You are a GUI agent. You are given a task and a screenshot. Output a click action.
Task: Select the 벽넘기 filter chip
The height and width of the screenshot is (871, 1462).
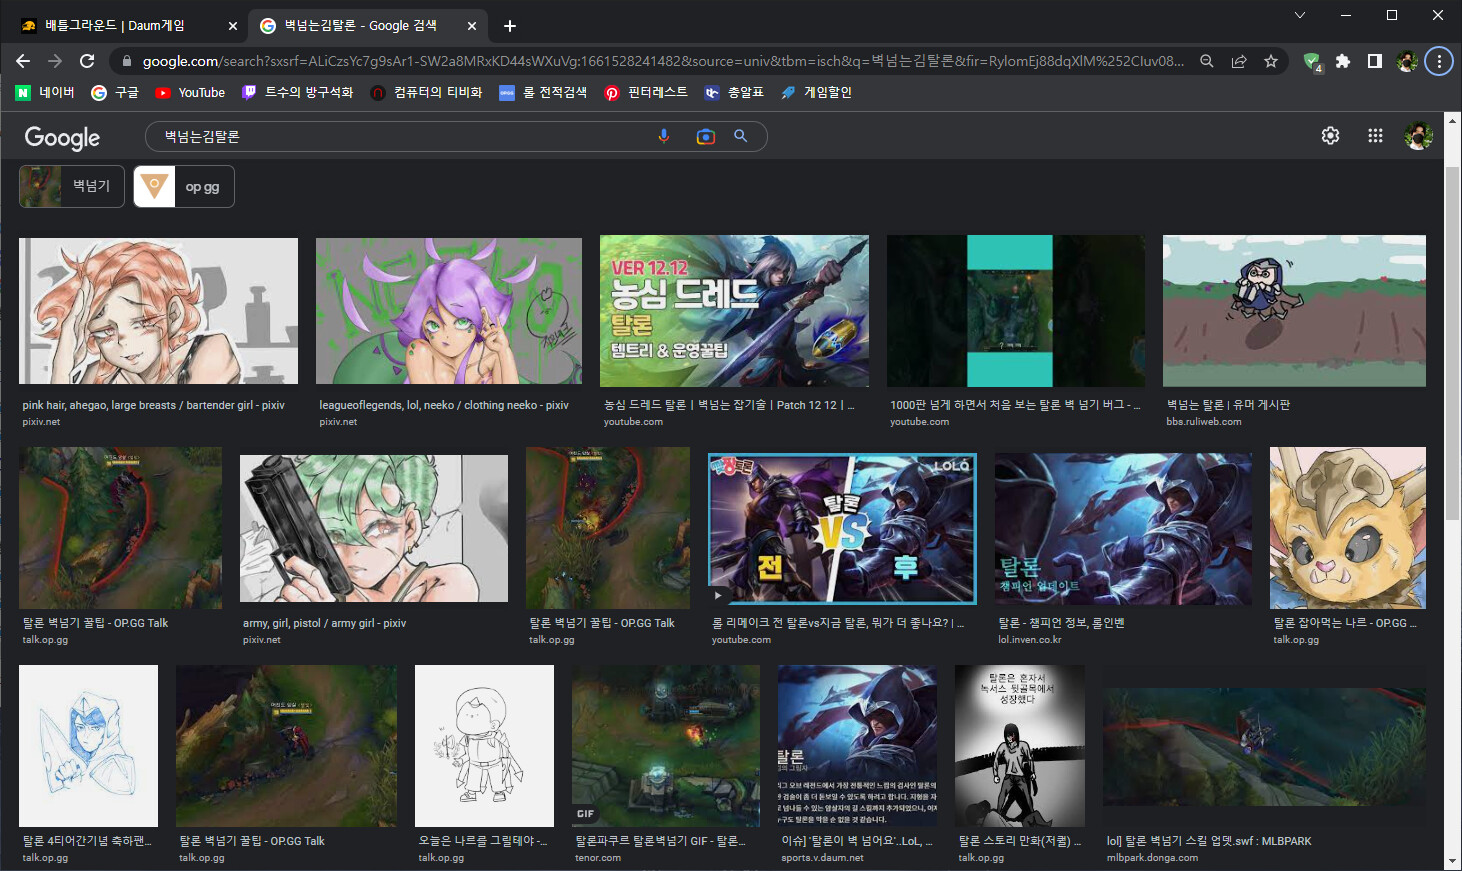pyautogui.click(x=72, y=187)
